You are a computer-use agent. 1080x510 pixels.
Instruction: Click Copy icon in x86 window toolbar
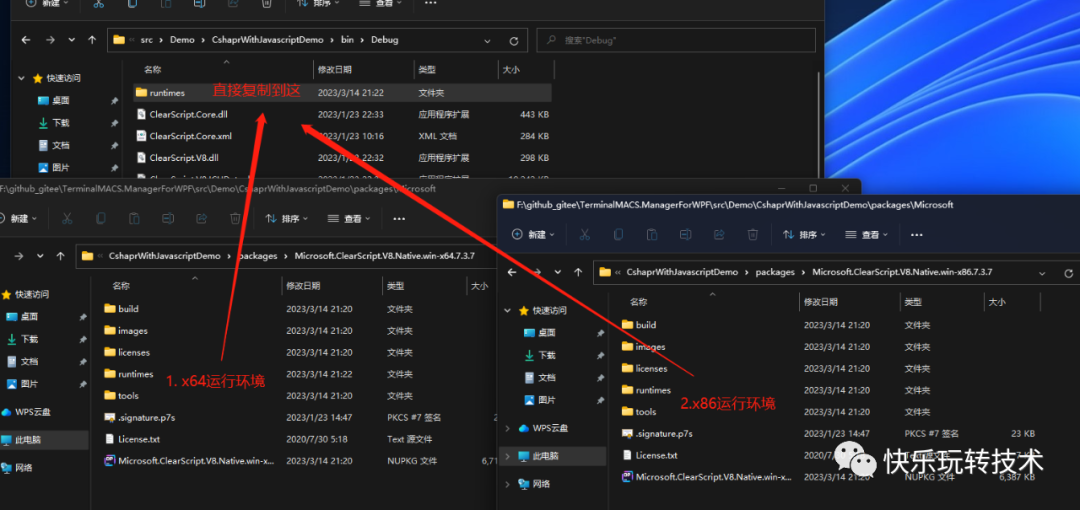(x=618, y=234)
